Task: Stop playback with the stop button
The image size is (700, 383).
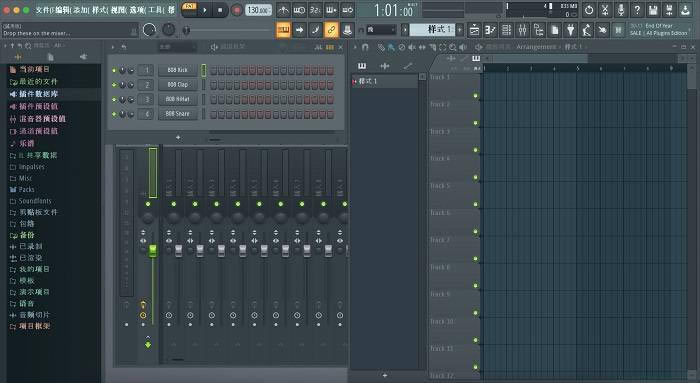Action: [220, 10]
